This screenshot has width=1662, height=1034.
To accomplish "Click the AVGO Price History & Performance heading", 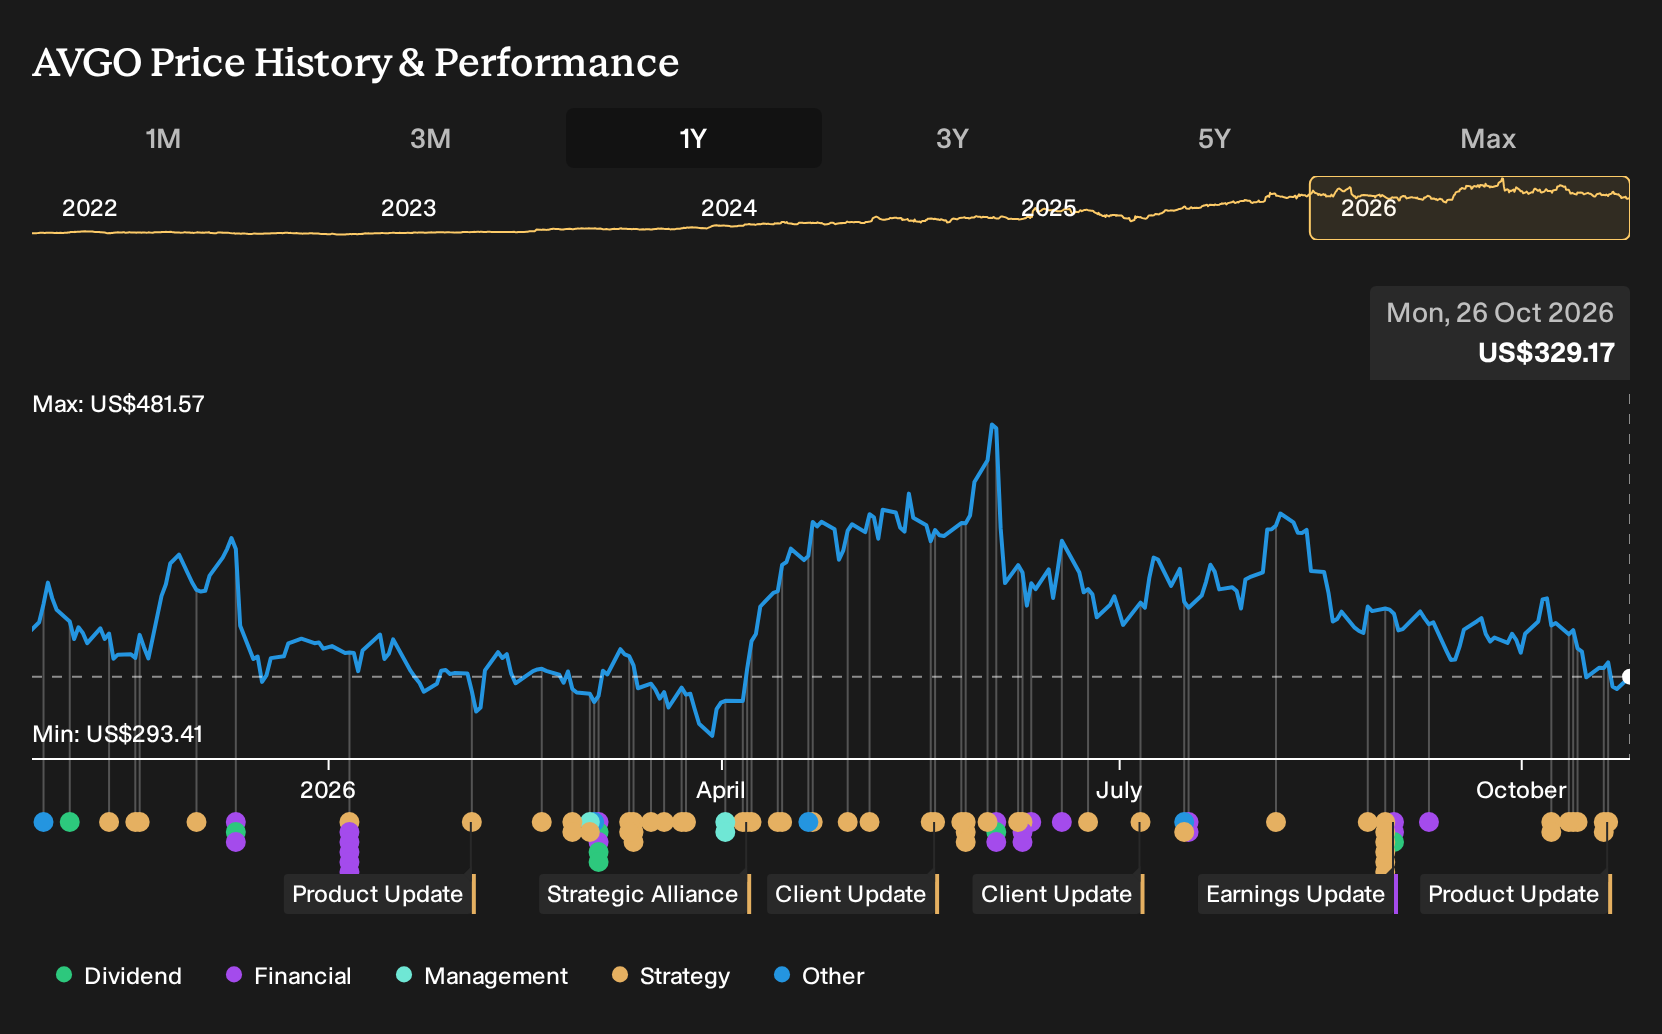I will pyautogui.click(x=356, y=62).
